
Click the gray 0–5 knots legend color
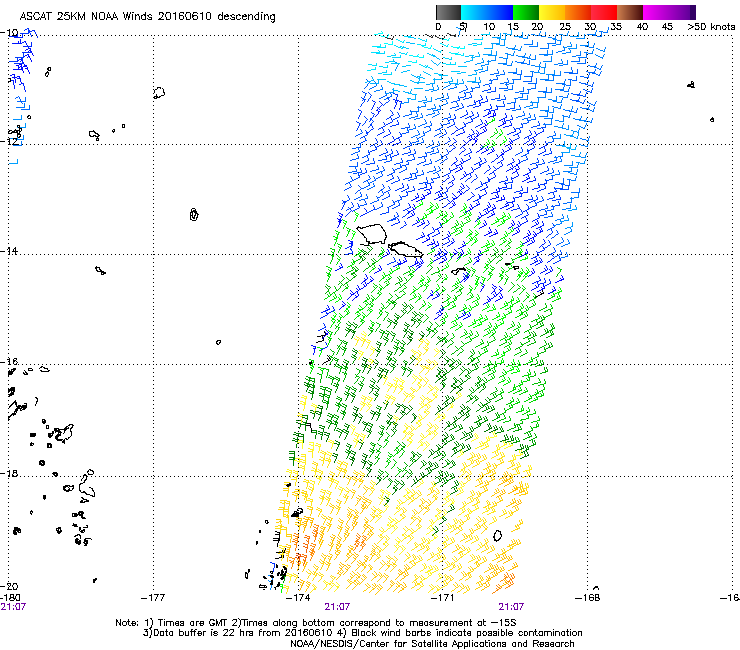click(448, 12)
